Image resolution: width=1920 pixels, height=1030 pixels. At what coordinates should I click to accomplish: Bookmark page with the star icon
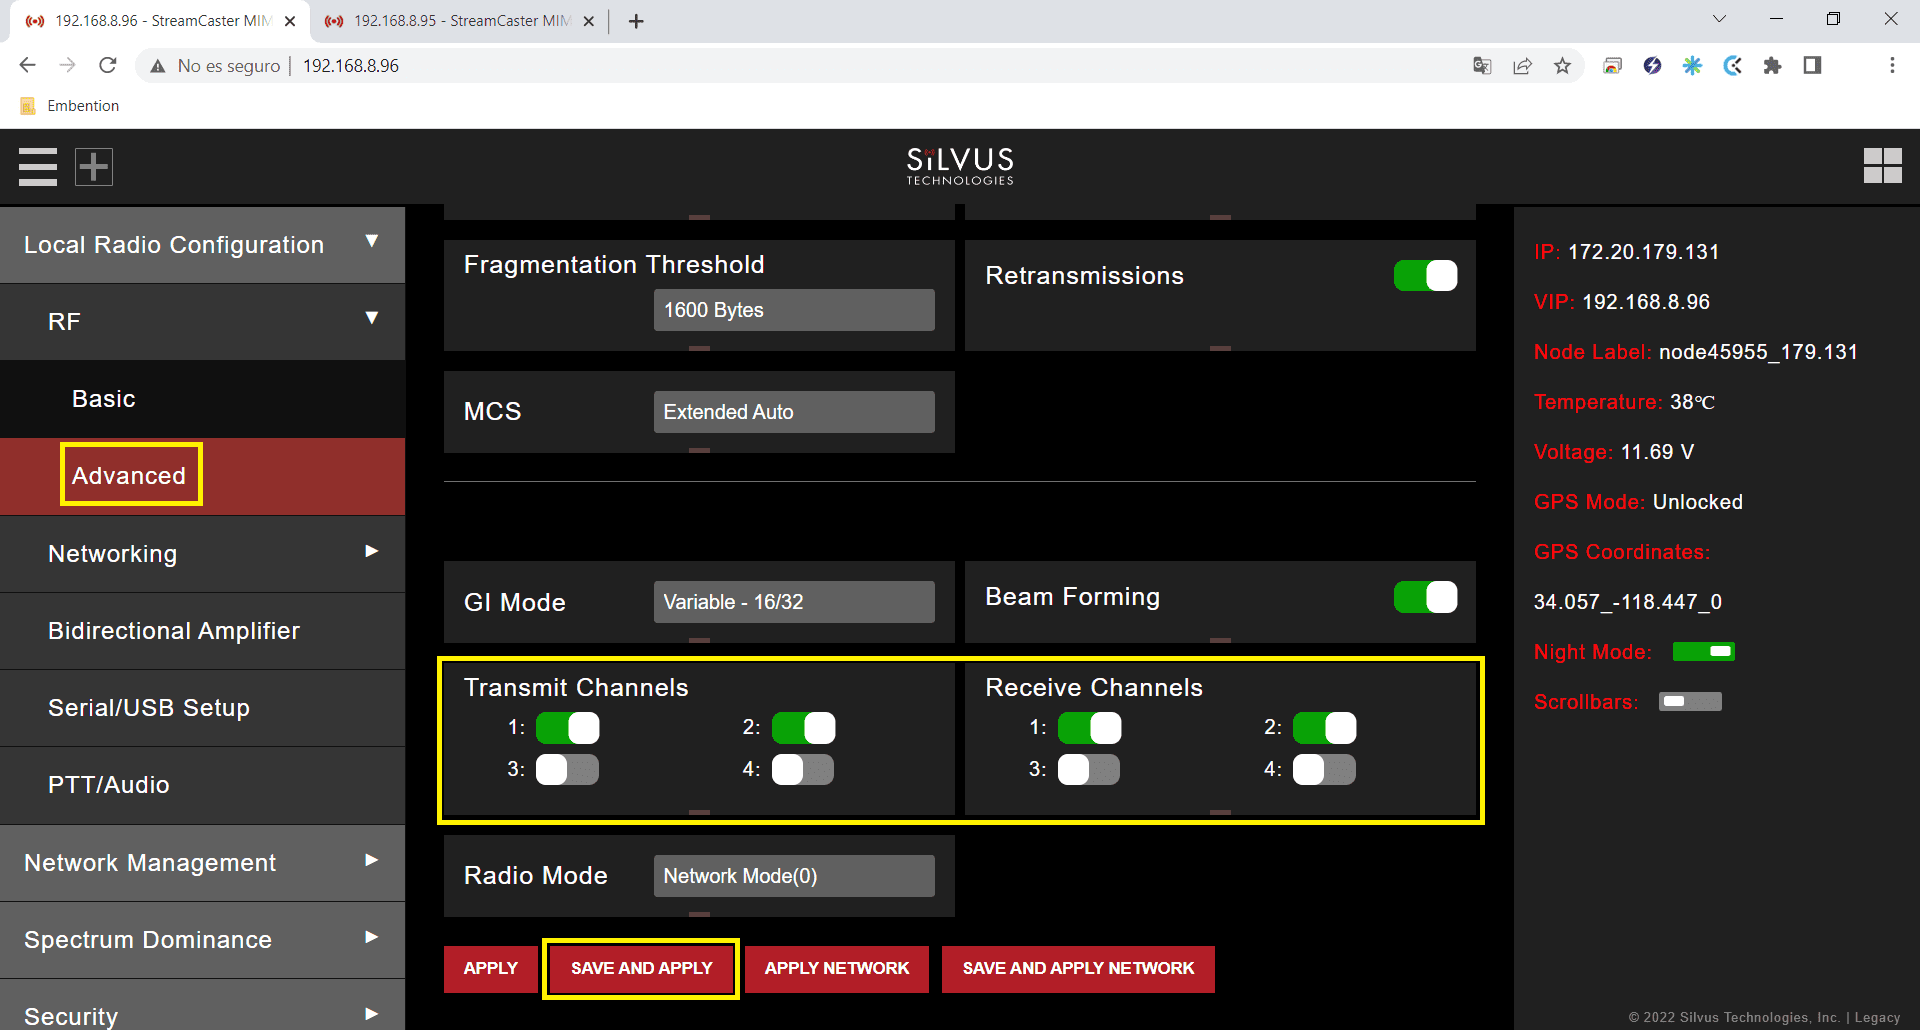tap(1562, 66)
